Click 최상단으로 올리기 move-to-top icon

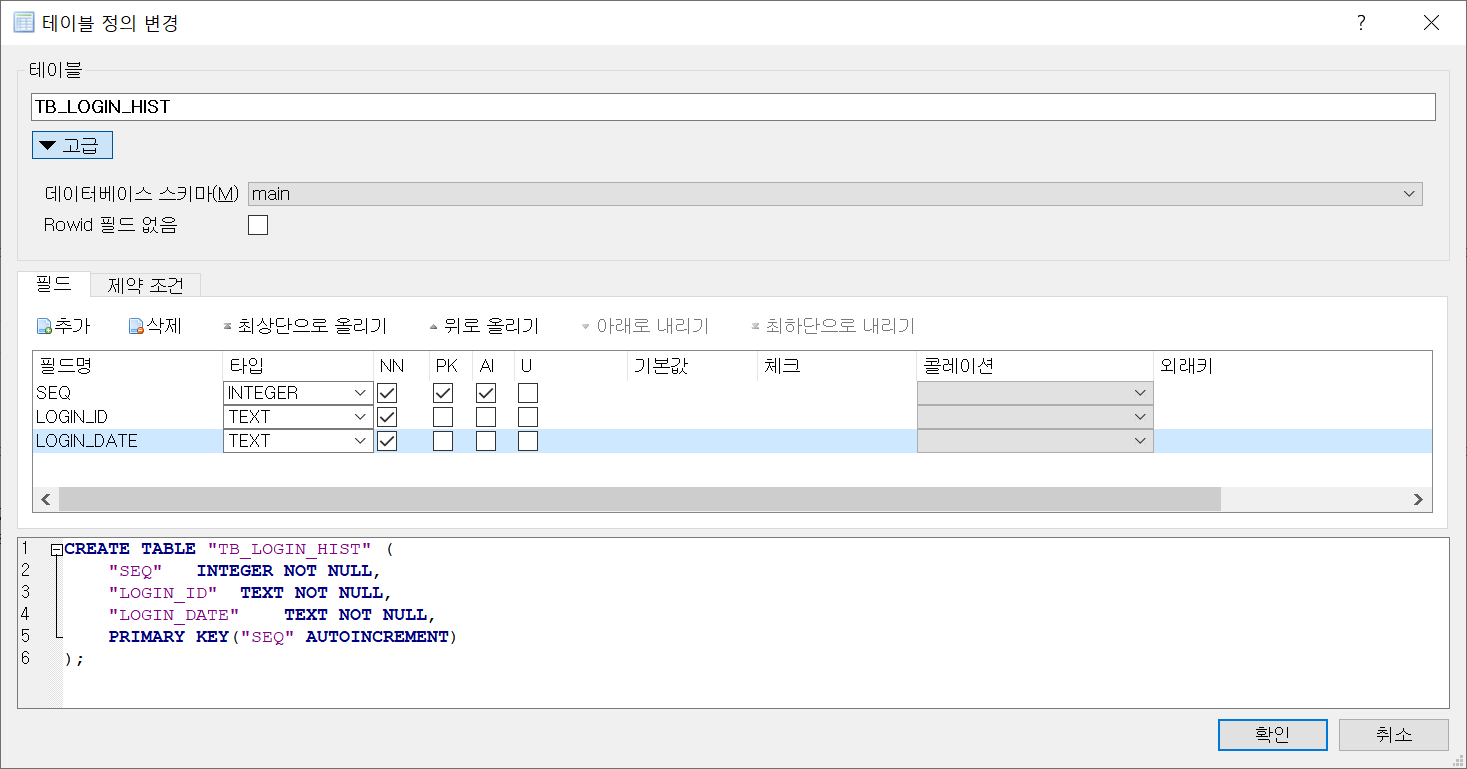(228, 326)
